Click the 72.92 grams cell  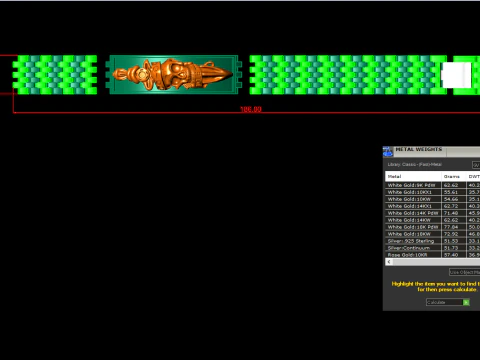coord(454,234)
